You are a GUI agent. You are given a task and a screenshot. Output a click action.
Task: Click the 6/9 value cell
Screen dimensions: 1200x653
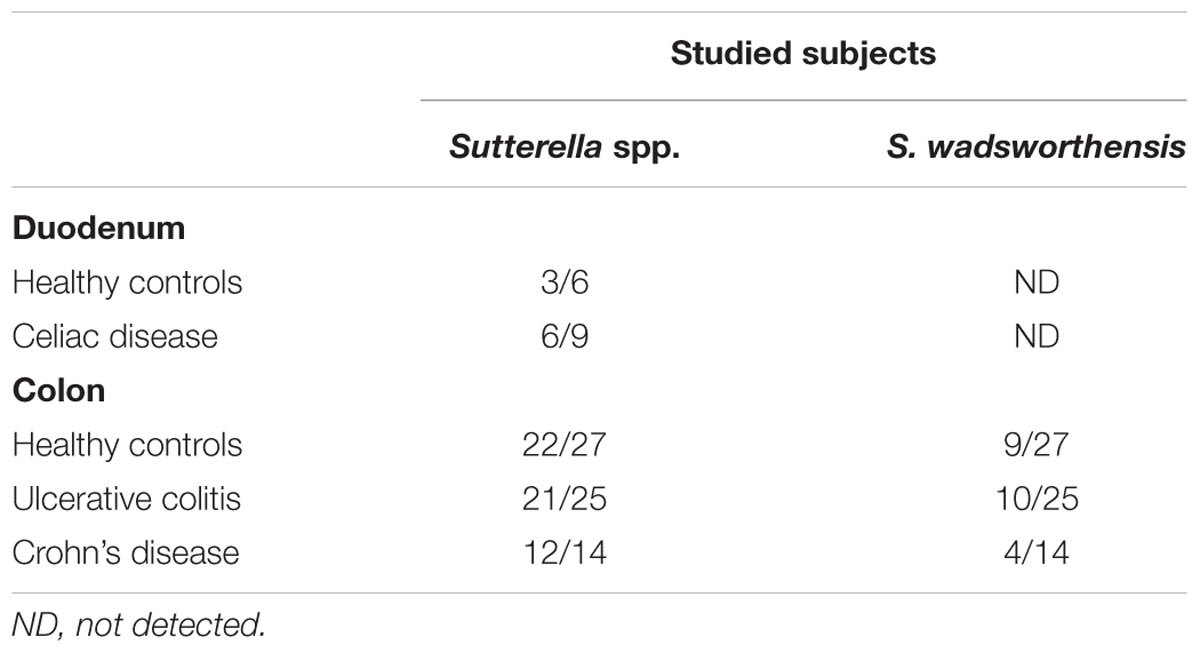tap(564, 336)
